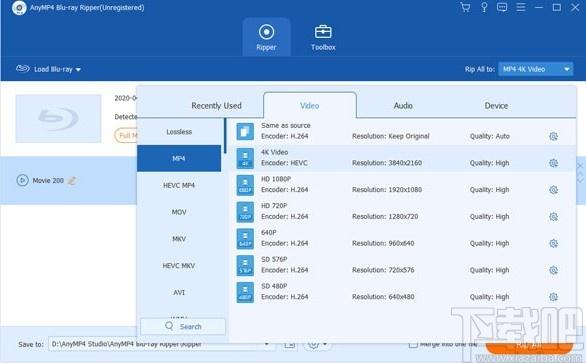Viewport: 586px width, 363px height.
Task: Select the 640P profile icon
Action: coord(245,239)
